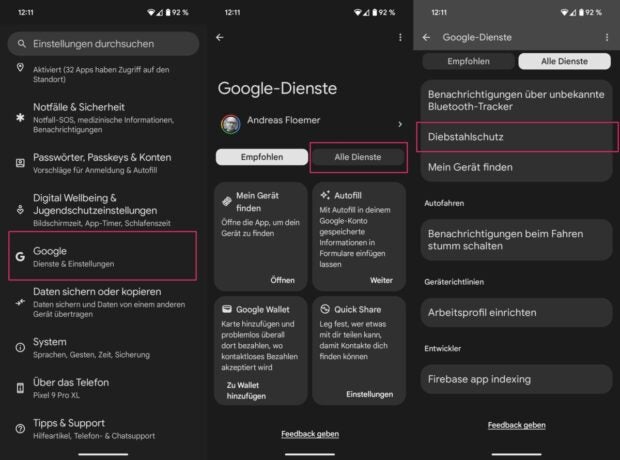Image resolution: width=620 pixels, height=460 pixels.
Task: Open Firebase app indexing entry
Action: pyautogui.click(x=516, y=379)
